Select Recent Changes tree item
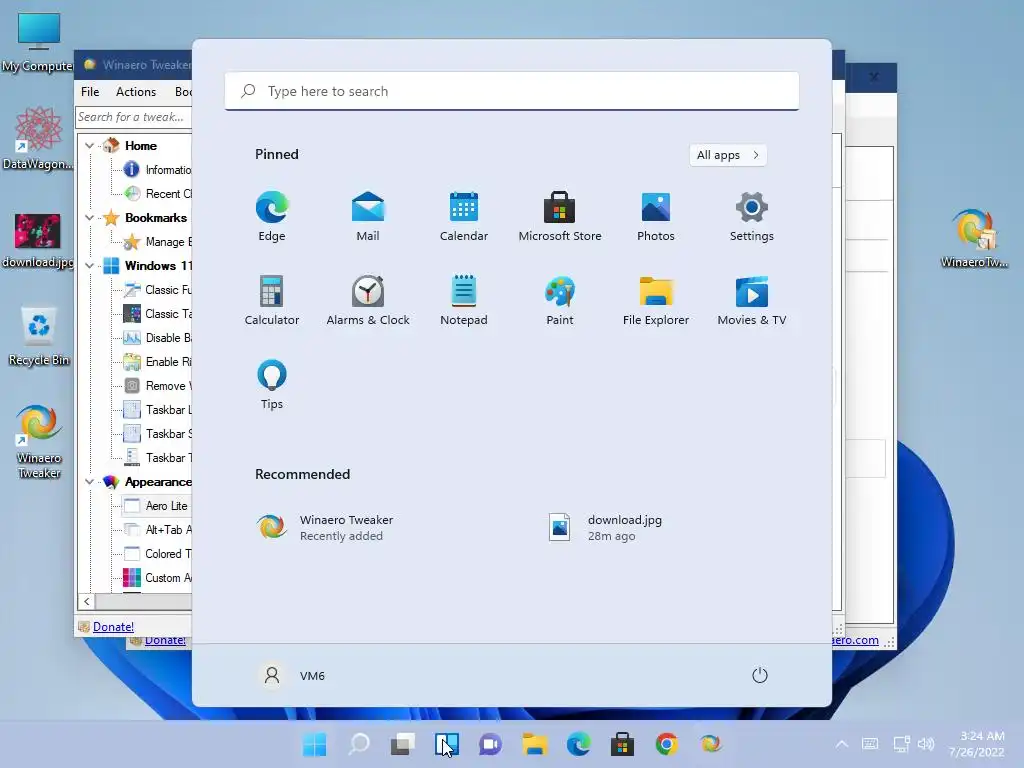 pos(157,194)
